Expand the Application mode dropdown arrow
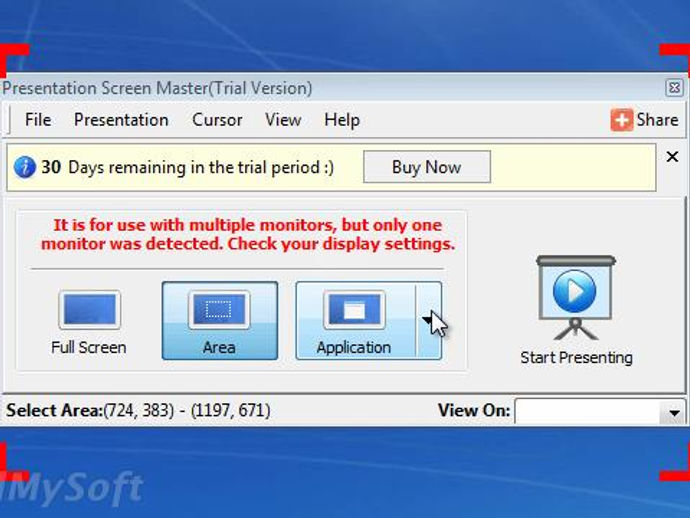Viewport: 690px width, 518px height. [x=428, y=321]
